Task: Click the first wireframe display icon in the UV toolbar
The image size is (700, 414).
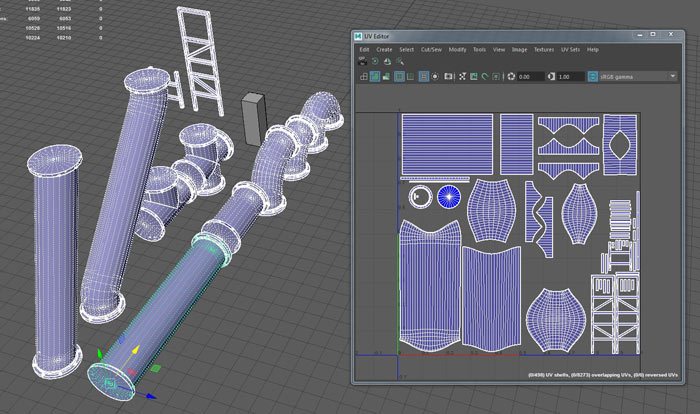Action: tap(362, 76)
